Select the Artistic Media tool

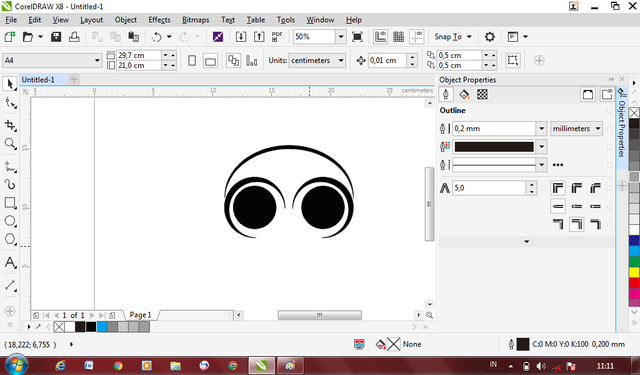(10, 184)
